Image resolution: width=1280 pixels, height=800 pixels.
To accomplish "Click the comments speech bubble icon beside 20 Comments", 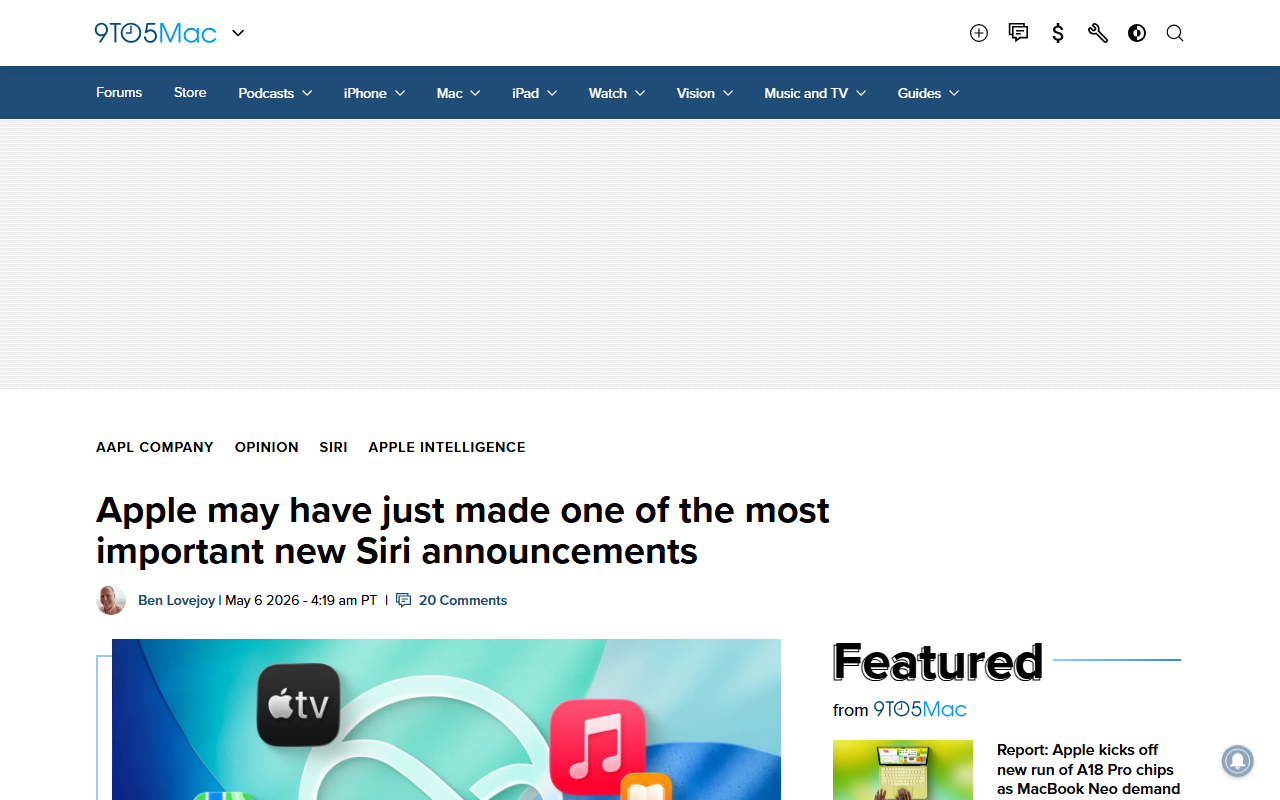I will click(404, 600).
